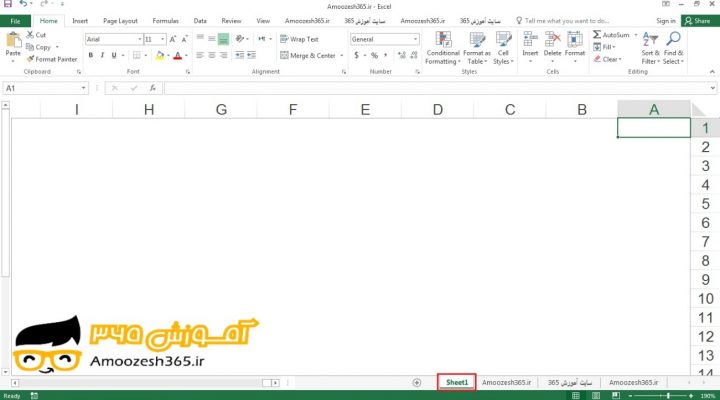This screenshot has width=720, height=400.
Task: Click the Increase Indent icon
Action: pyautogui.click(x=251, y=55)
